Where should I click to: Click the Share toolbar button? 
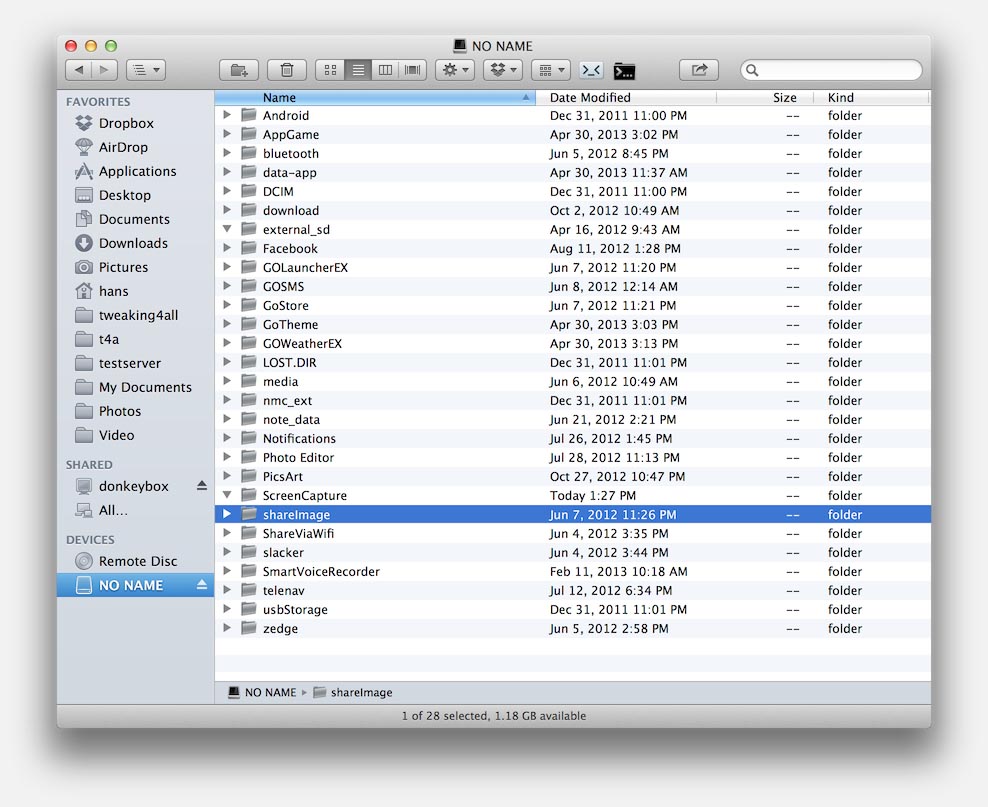tap(699, 70)
